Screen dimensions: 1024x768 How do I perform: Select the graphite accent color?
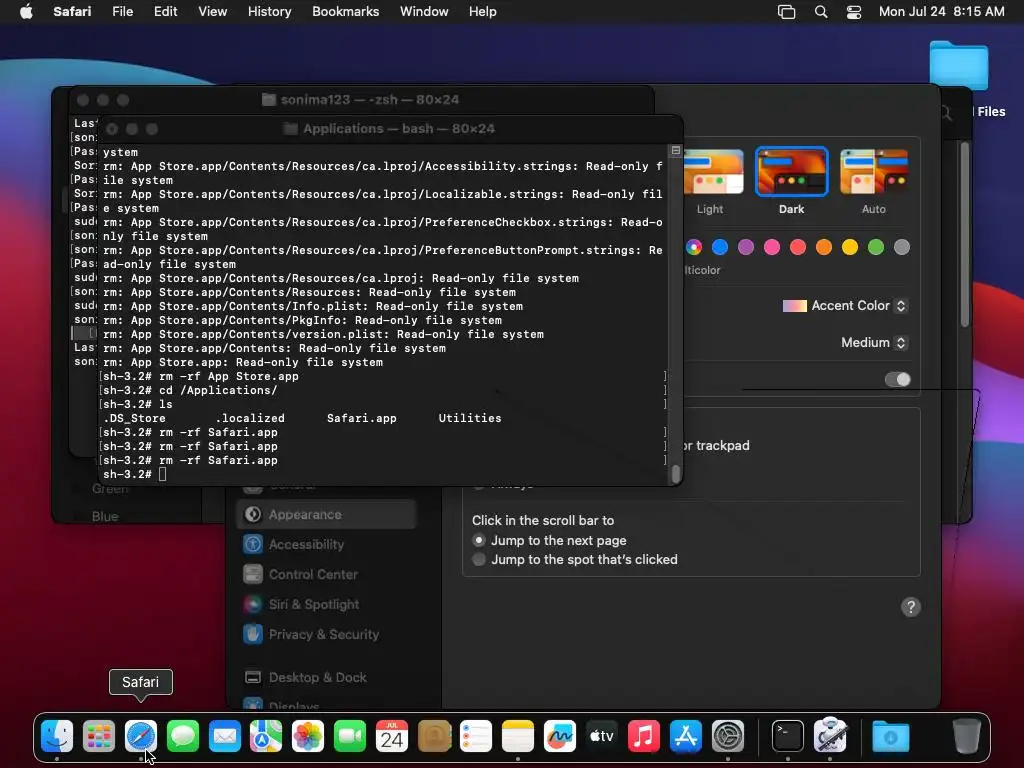pyautogui.click(x=902, y=247)
